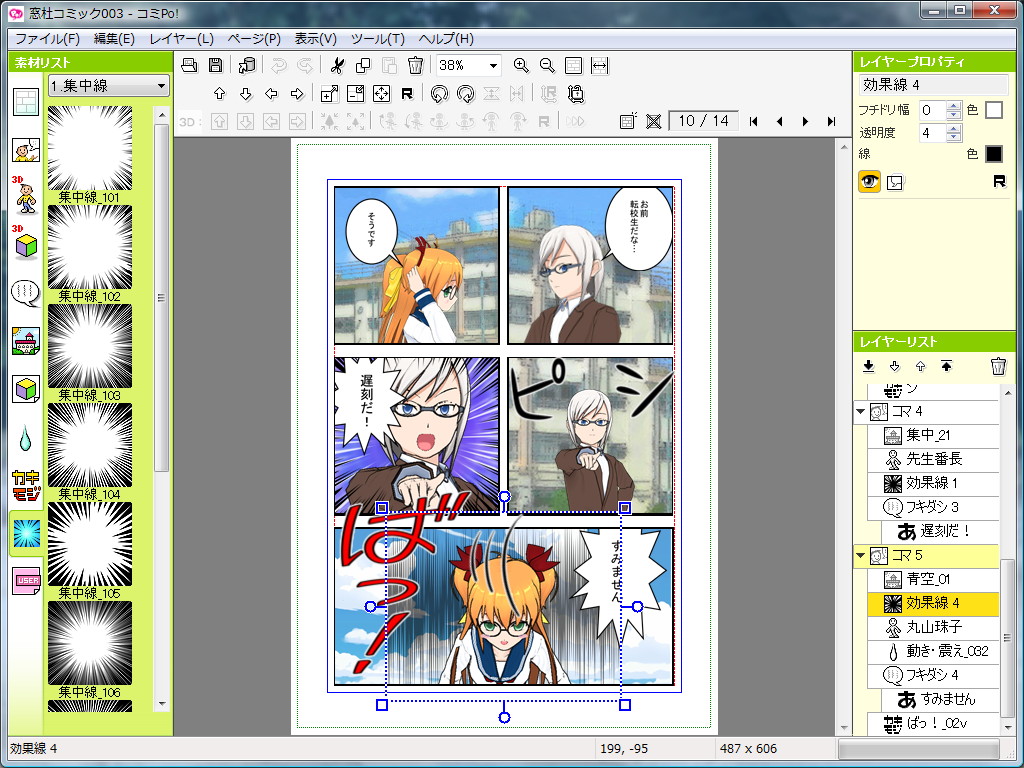The image size is (1024, 768).
Task: Select the koma panel layout material tab
Action: (x=26, y=102)
